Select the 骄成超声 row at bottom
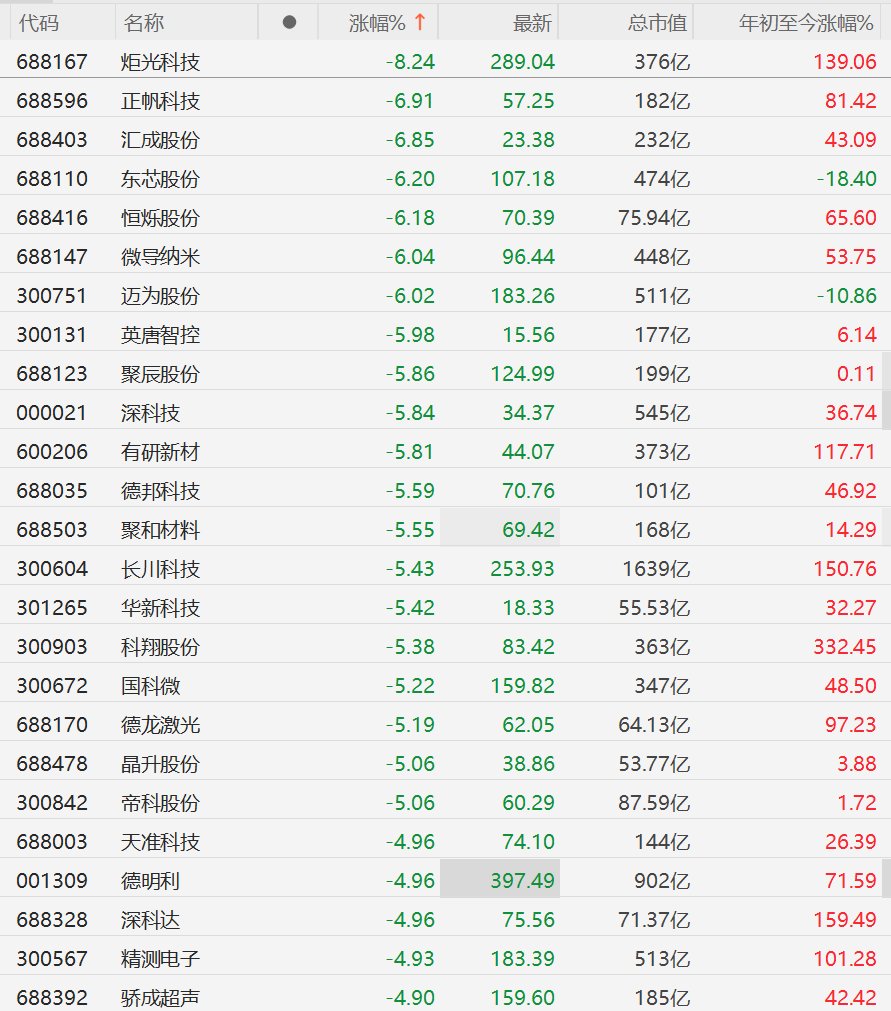This screenshot has height=1011, width=891. point(446,997)
